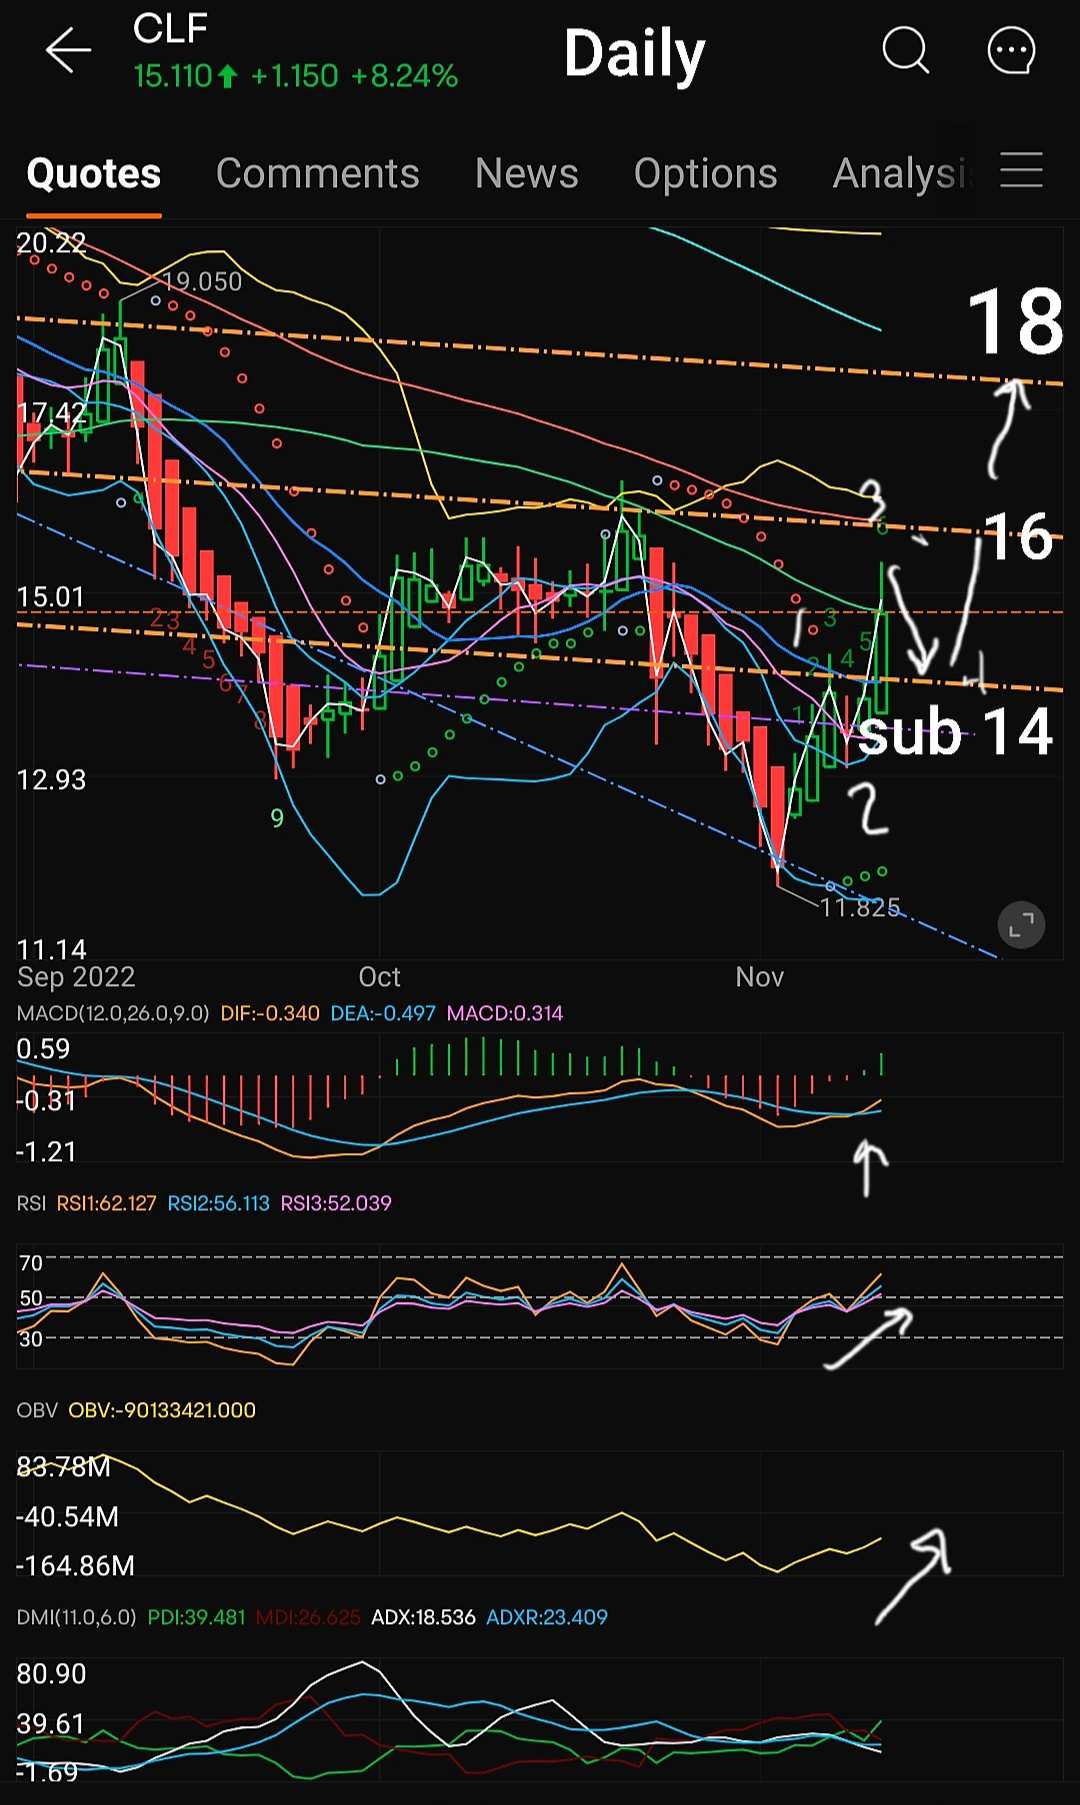The width and height of the screenshot is (1080, 1805).
Task: Tap the MACD:0.314 value
Action: click(505, 1013)
